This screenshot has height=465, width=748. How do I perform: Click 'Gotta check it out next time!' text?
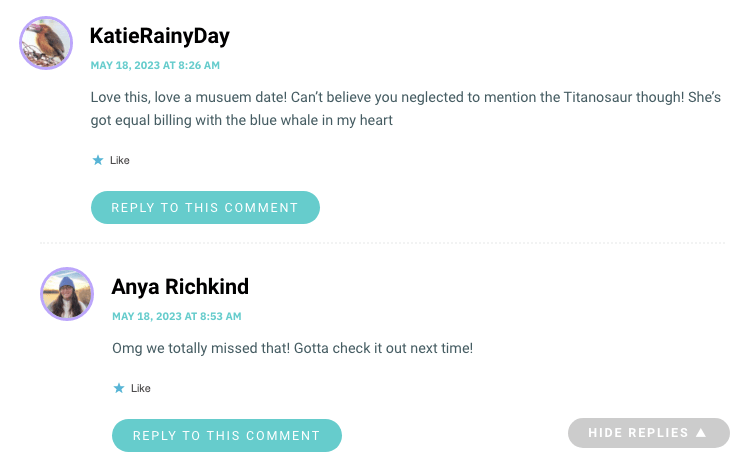[384, 348]
